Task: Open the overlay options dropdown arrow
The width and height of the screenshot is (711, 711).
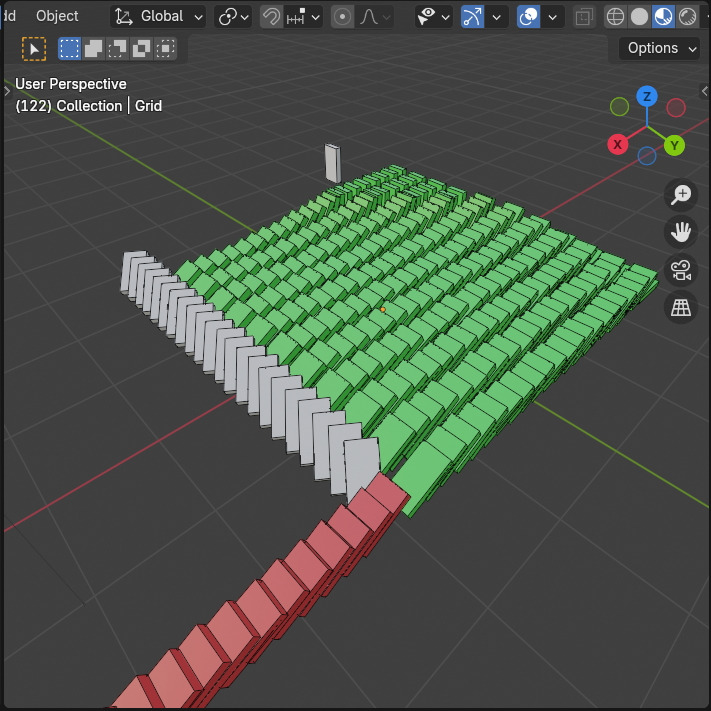Action: click(x=552, y=17)
